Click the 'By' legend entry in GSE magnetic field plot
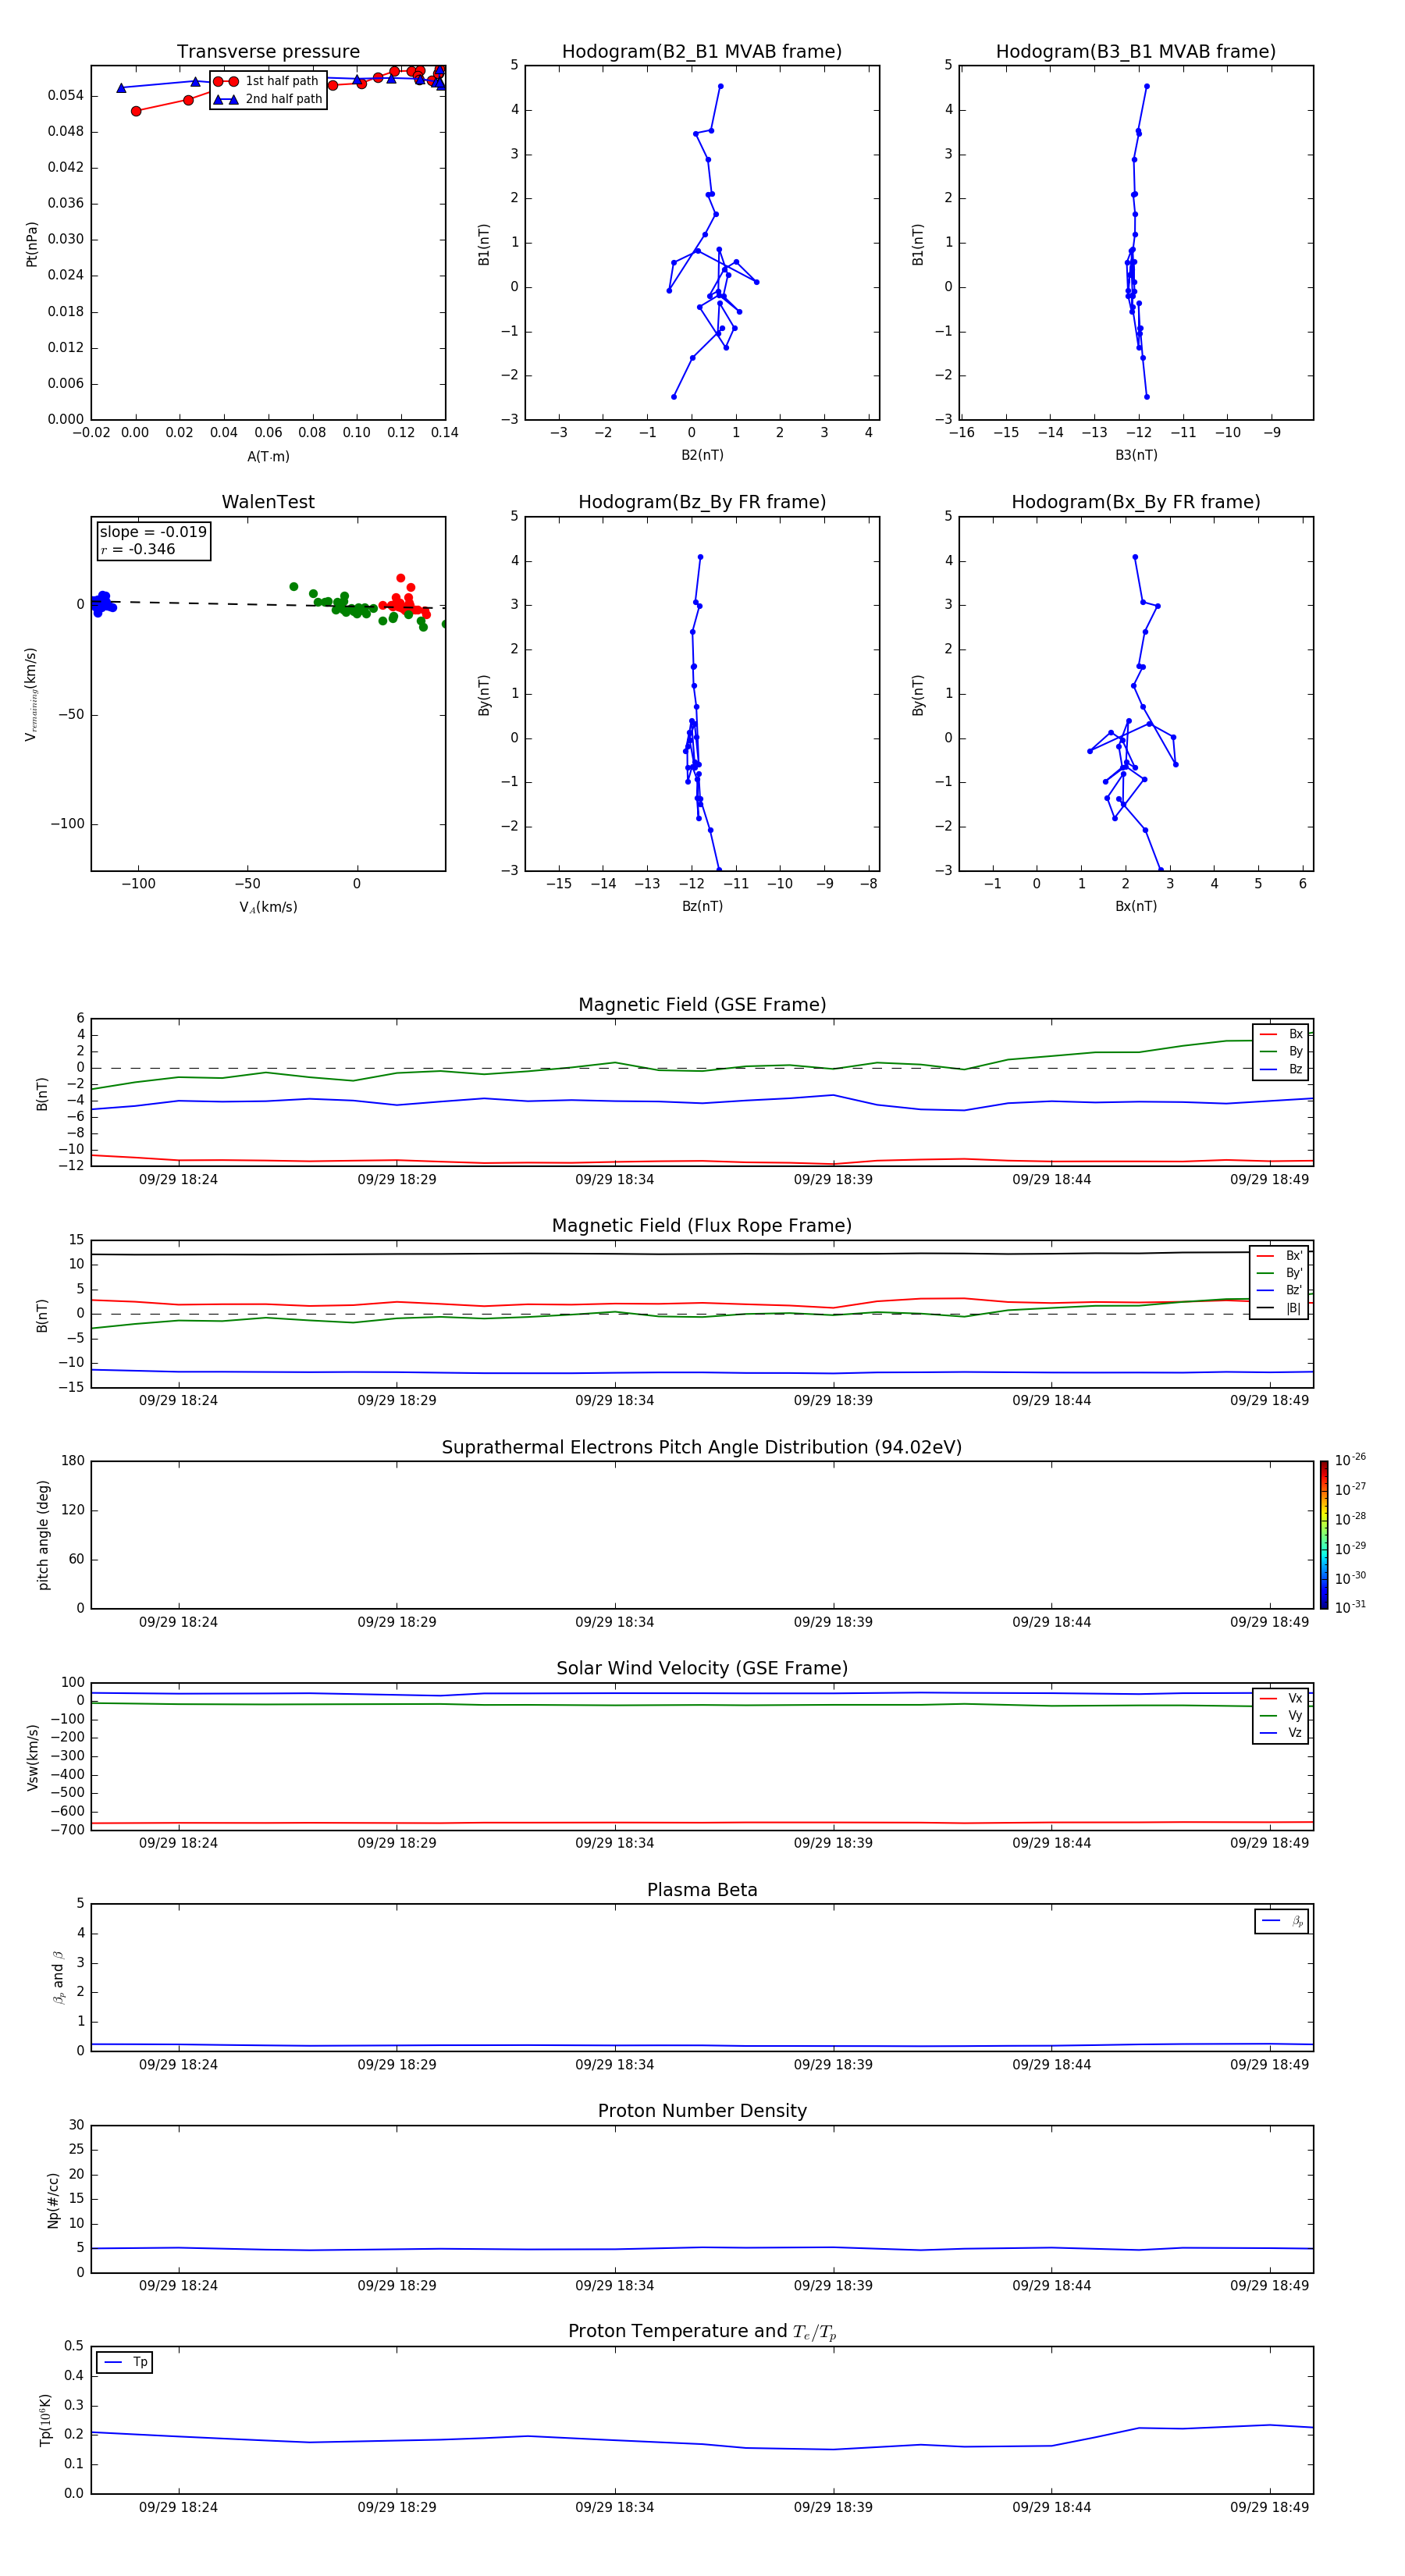 [x=1281, y=1052]
